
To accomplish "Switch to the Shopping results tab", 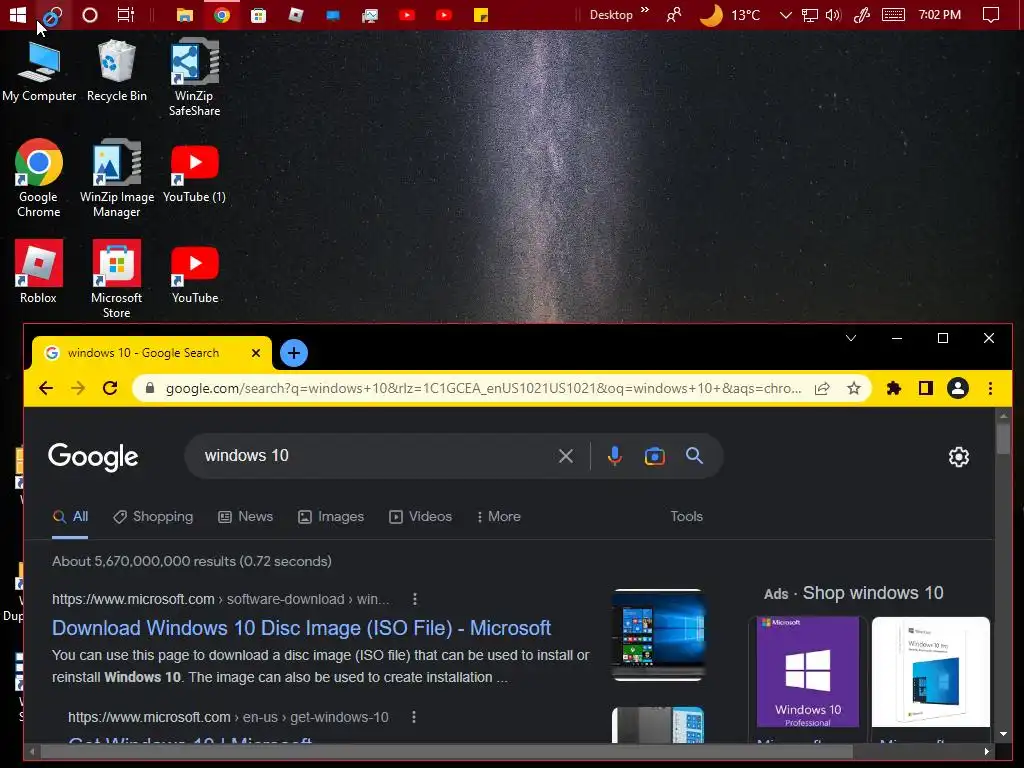I will click(153, 517).
